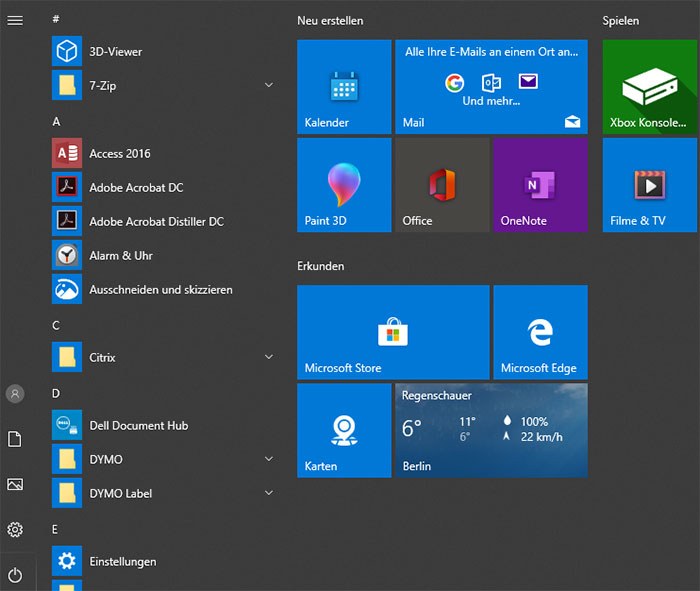Open Access 2016
Image resolution: width=700 pixels, height=591 pixels.
163,153
